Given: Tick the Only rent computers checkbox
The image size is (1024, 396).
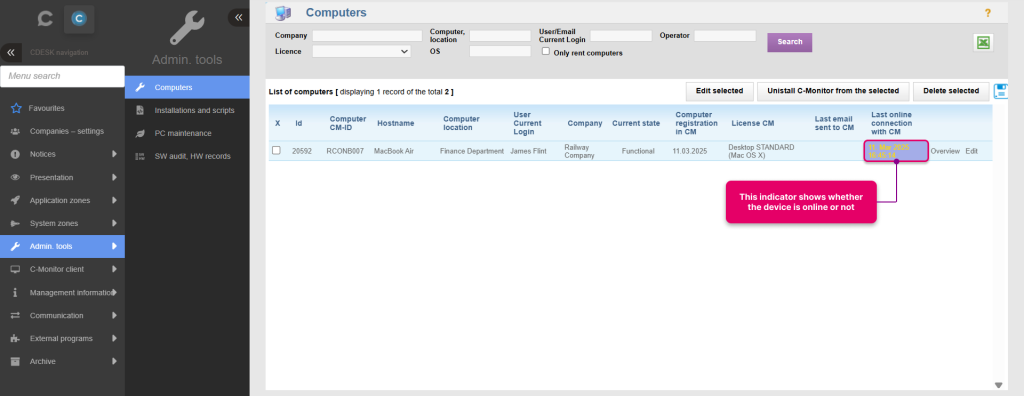Looking at the screenshot, I should point(546,52).
